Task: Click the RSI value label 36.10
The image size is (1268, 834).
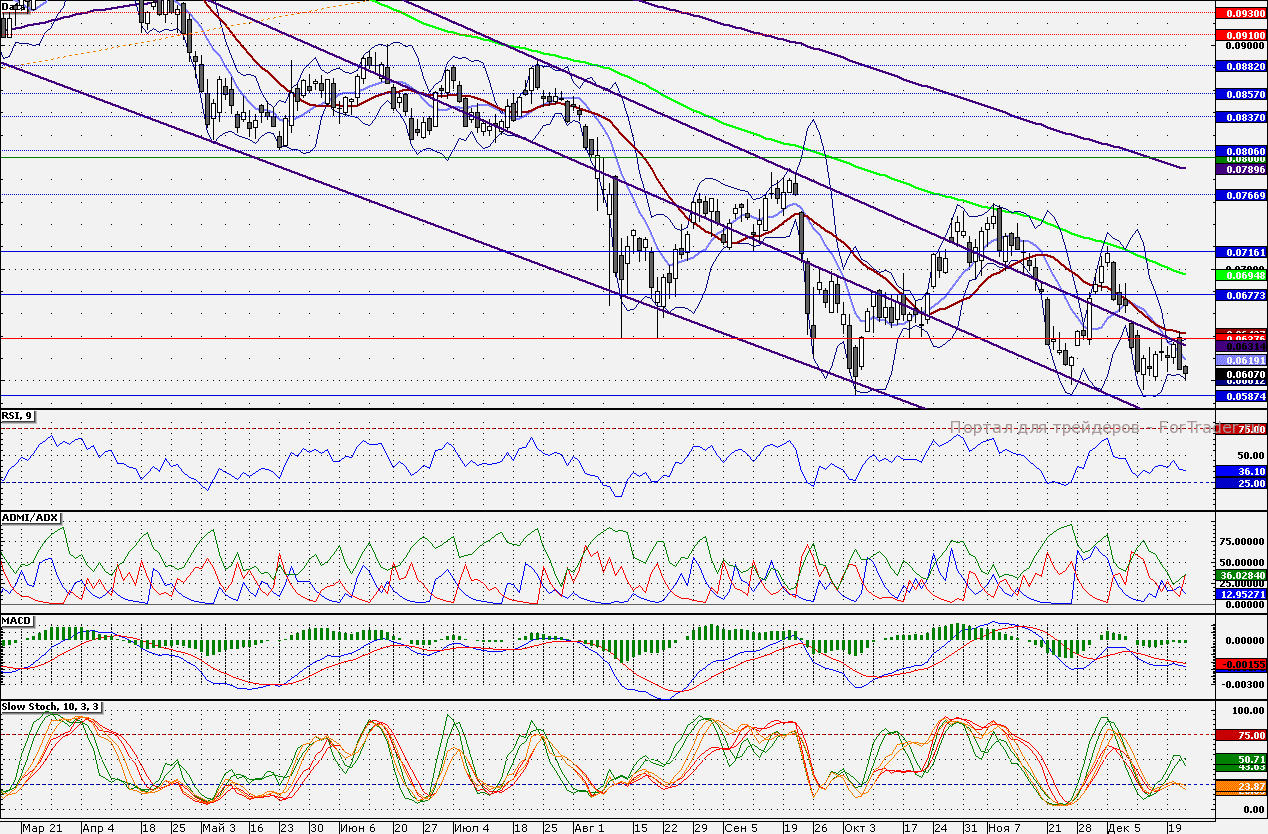Action: point(1240,471)
